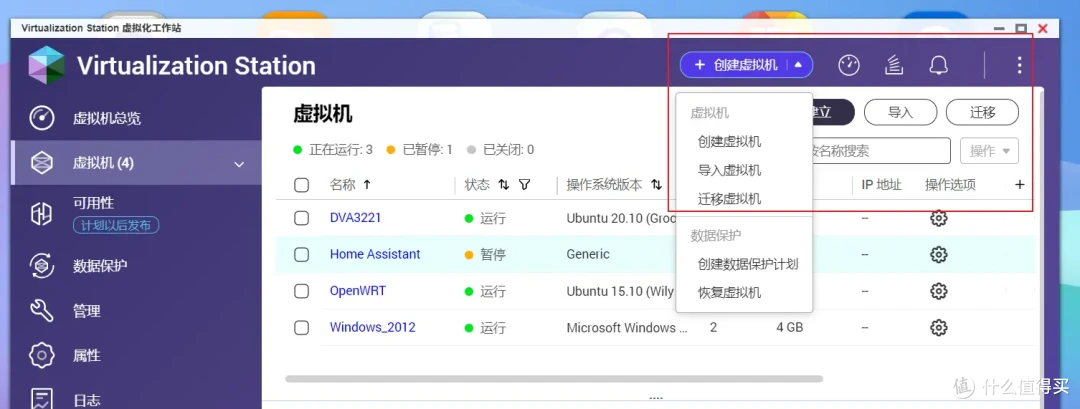Click the data protection sidebar icon
Screen dimensions: 1080x409
42,266
